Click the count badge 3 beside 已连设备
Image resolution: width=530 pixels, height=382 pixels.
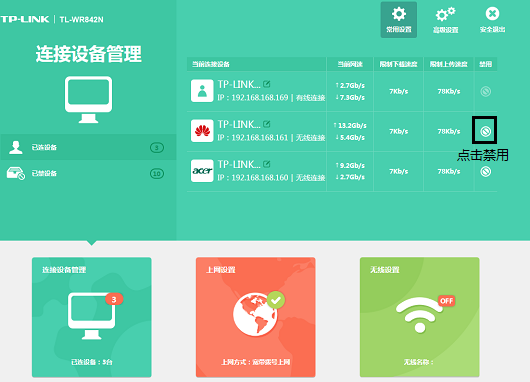pos(156,147)
